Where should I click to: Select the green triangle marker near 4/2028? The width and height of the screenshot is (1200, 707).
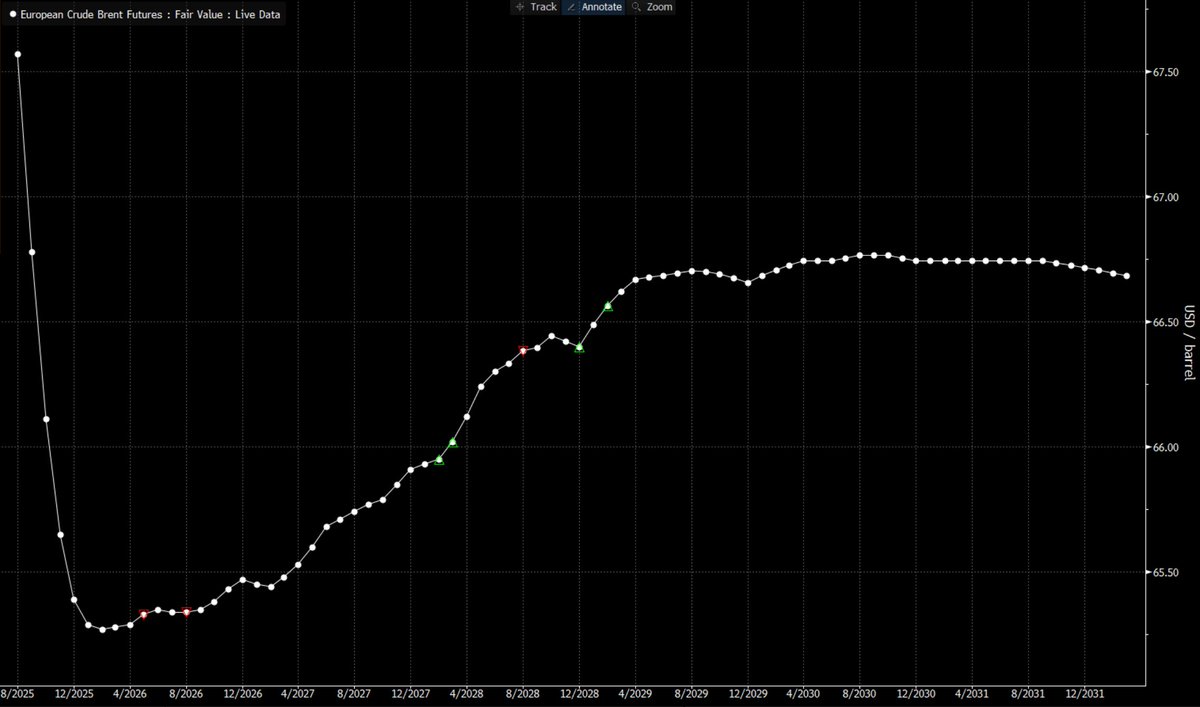tap(452, 441)
